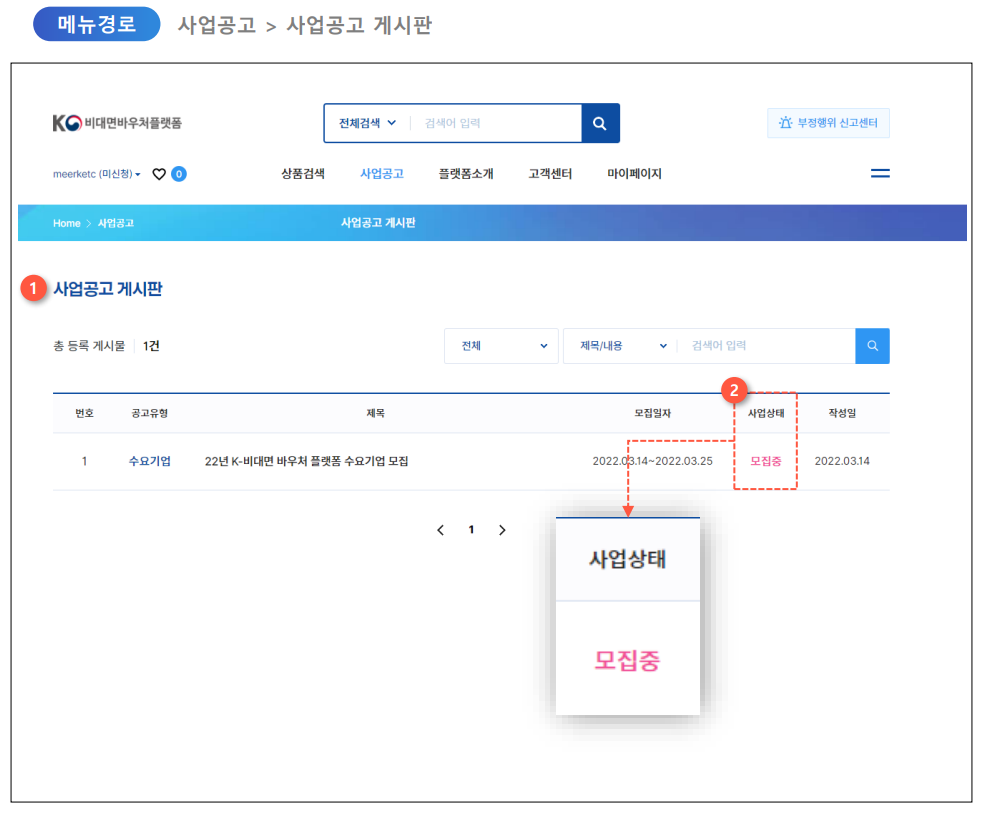Open the 마이페이지 menu
The width and height of the screenshot is (989, 814).
click(x=635, y=173)
